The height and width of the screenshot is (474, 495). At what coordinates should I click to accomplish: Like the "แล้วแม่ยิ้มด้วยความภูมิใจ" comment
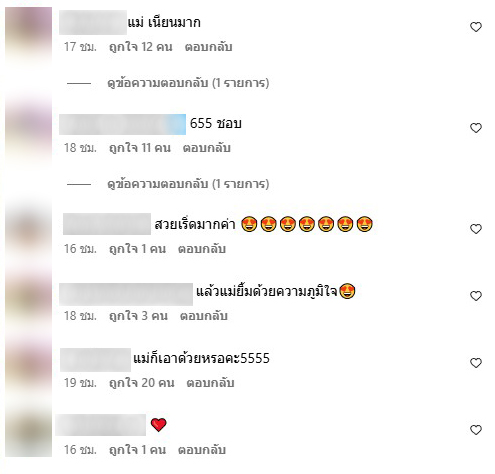click(x=476, y=296)
